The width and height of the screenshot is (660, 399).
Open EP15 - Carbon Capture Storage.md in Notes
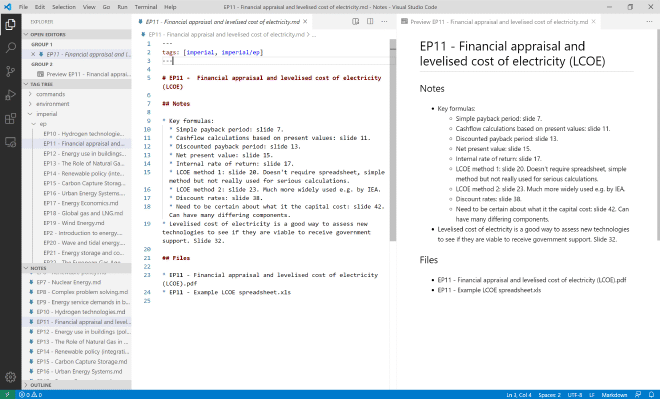coord(82,362)
